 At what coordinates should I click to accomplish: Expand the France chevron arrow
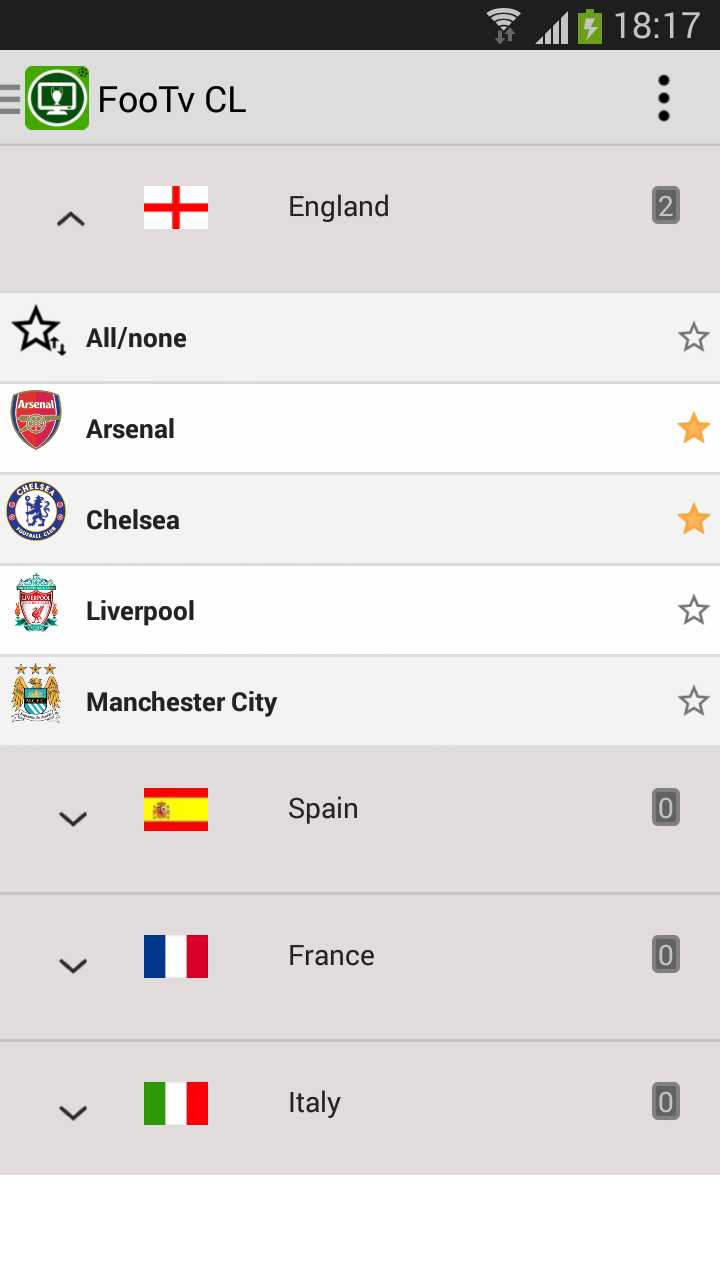click(x=73, y=965)
